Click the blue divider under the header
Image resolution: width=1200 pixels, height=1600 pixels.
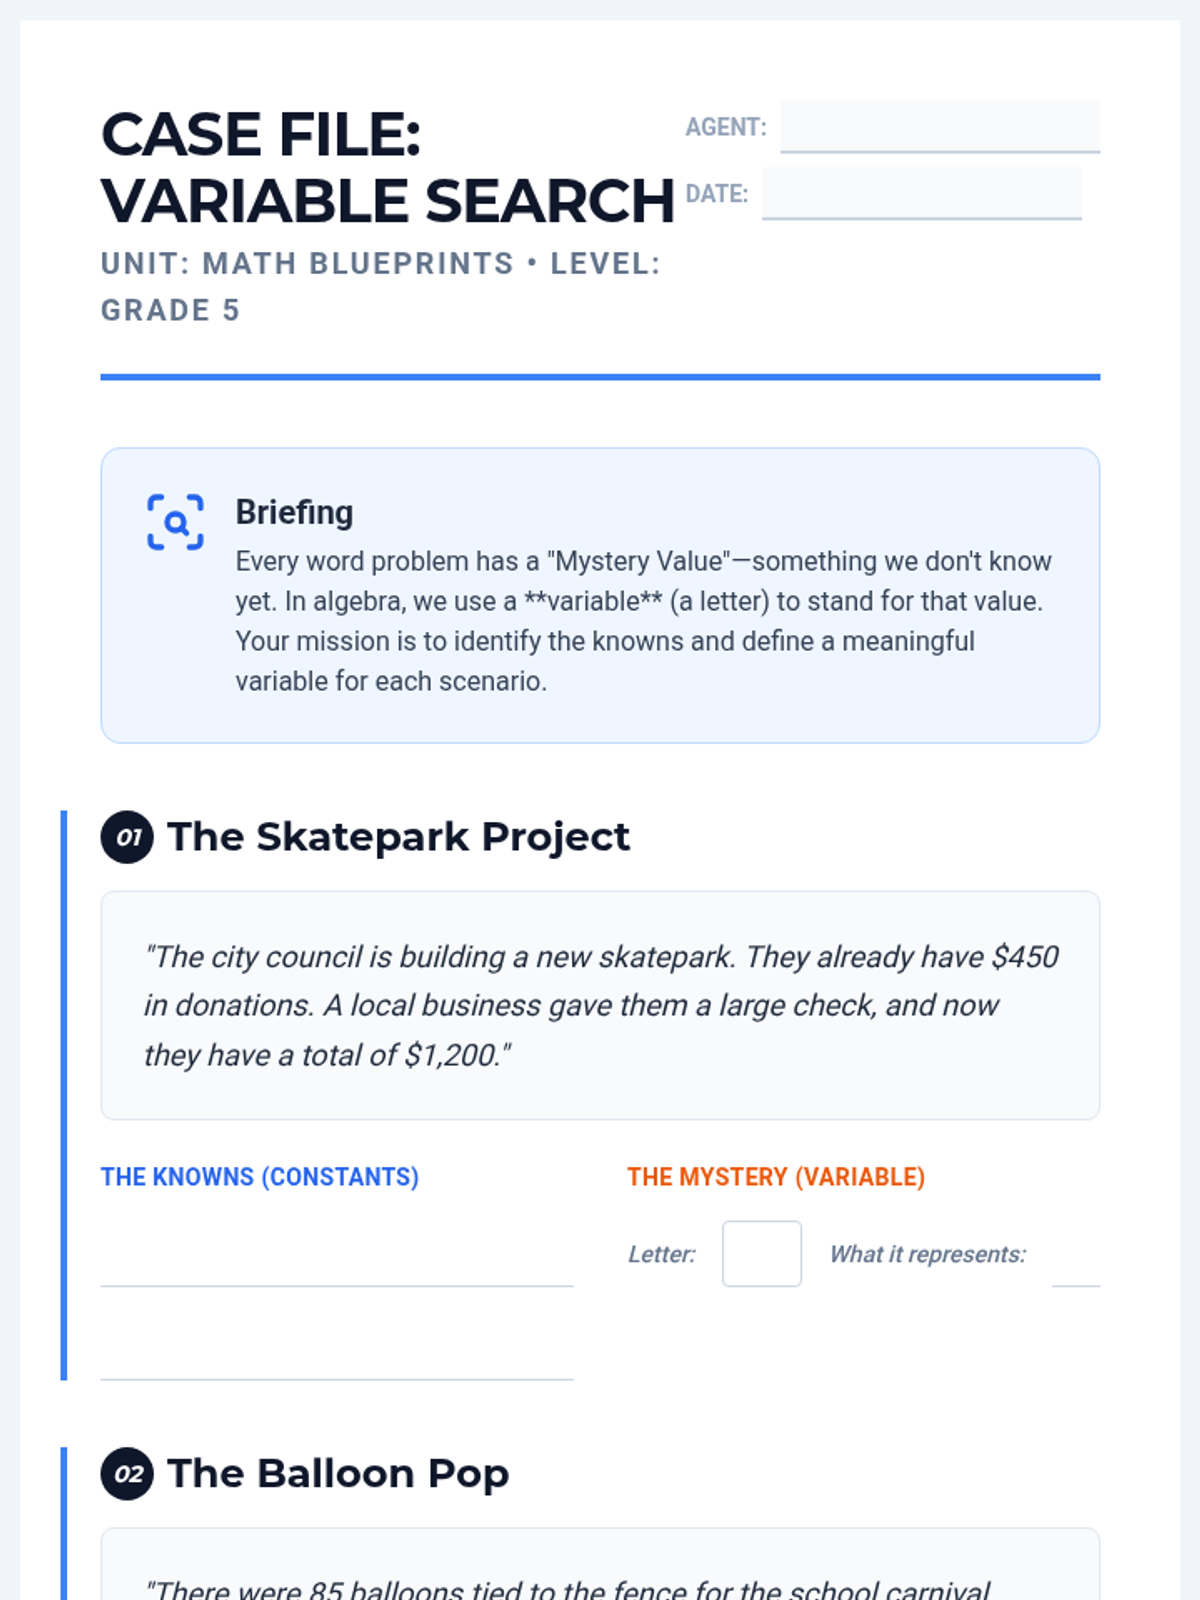pyautogui.click(x=600, y=377)
